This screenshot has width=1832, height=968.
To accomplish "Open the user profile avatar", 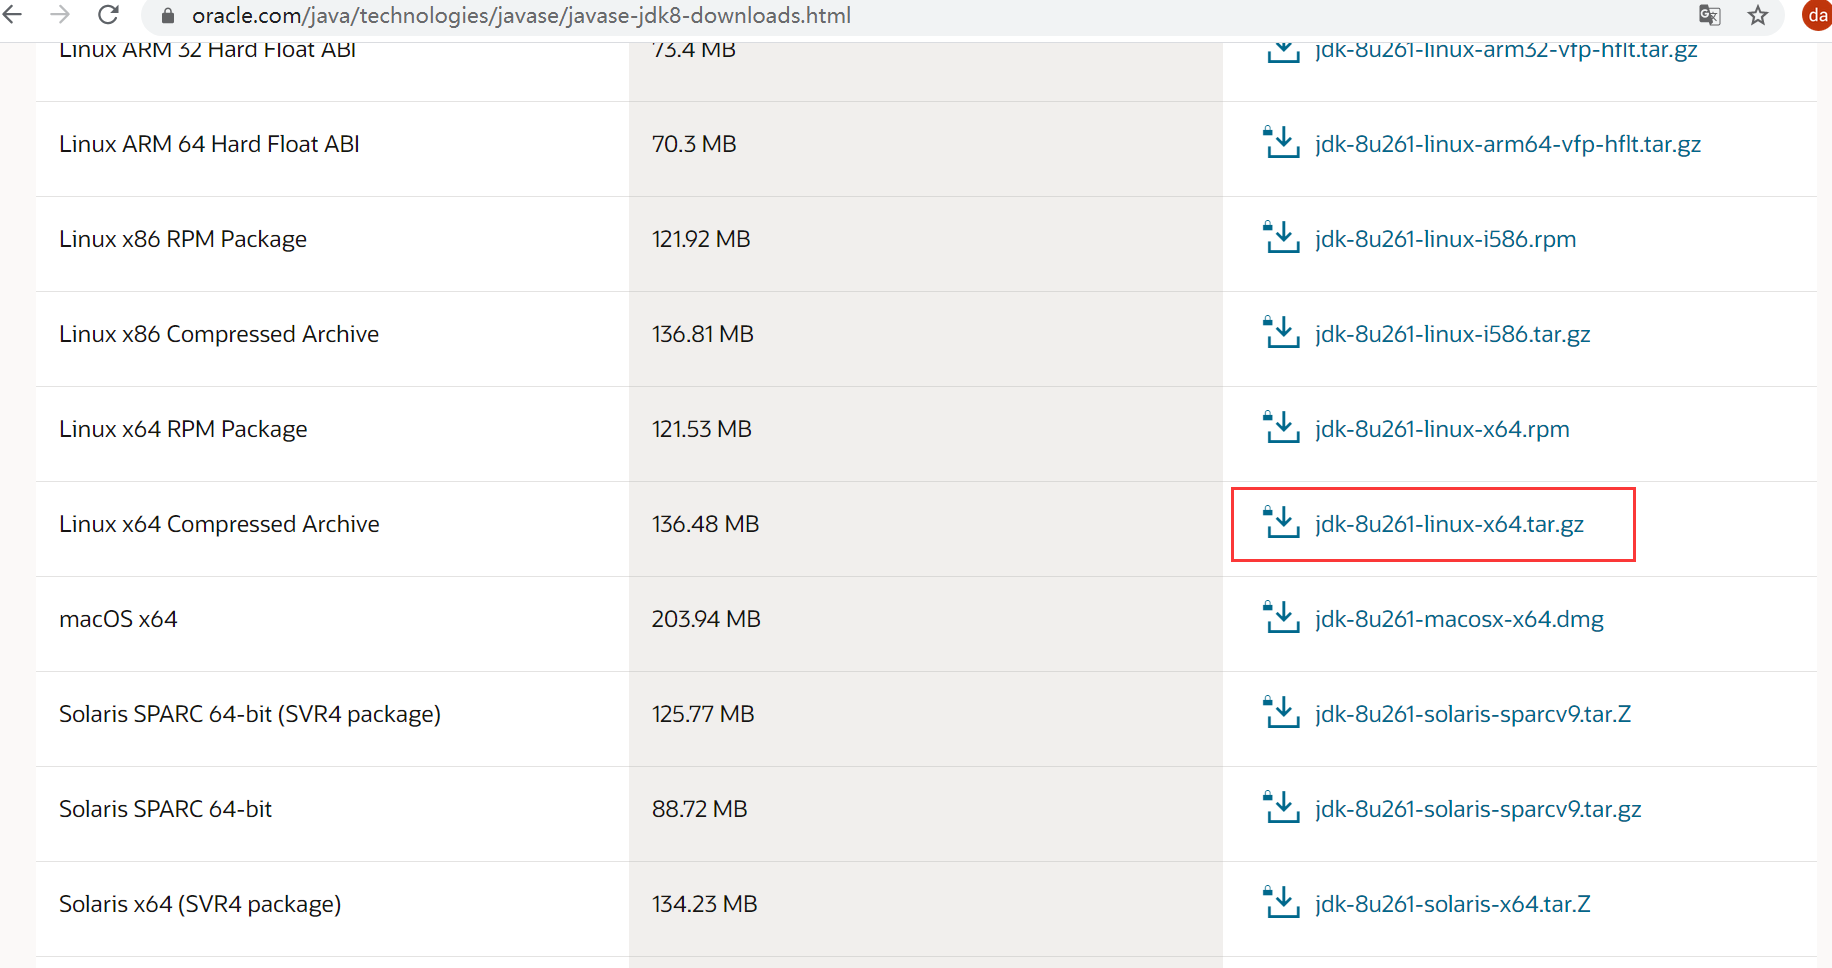I will click(x=1817, y=15).
